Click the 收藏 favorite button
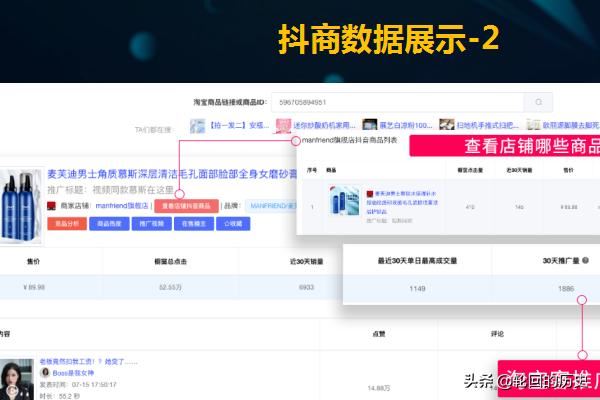Viewport: 600px width, 400px height. tap(233, 224)
